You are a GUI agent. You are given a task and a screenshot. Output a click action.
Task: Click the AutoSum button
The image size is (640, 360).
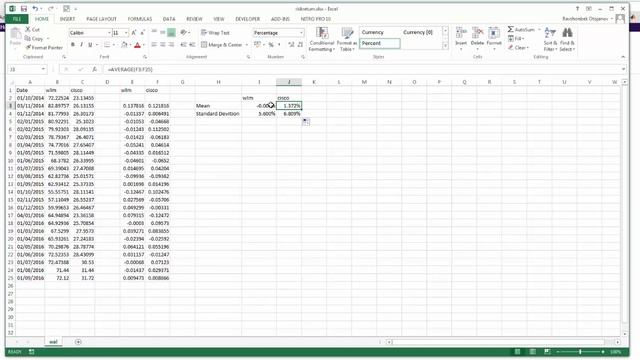click(x=521, y=29)
